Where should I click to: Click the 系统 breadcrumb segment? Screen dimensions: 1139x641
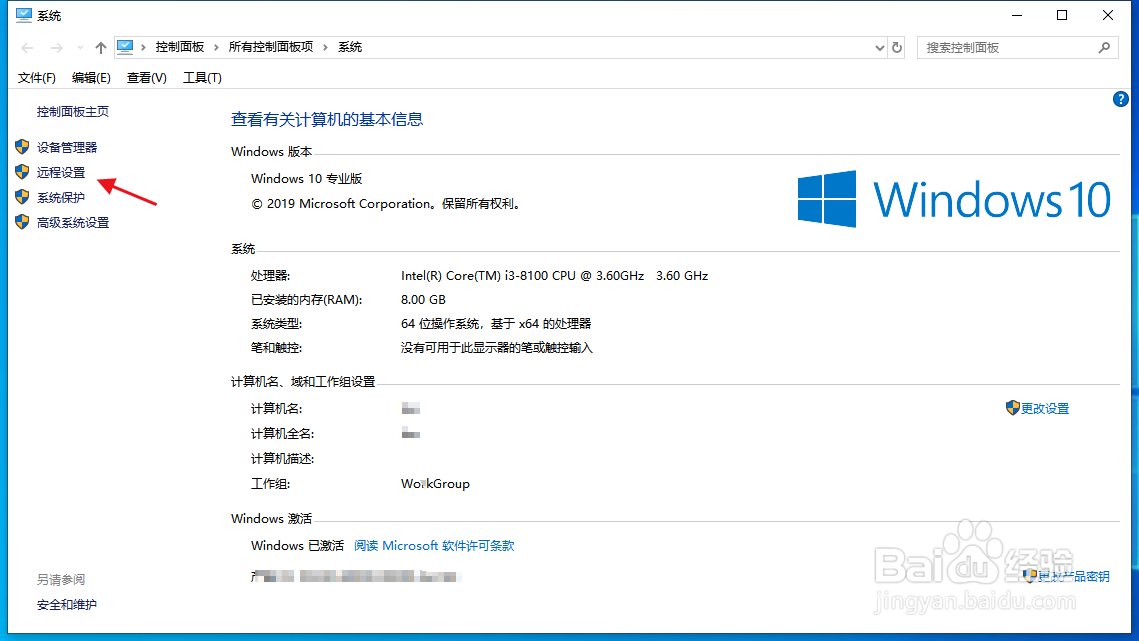pos(349,47)
